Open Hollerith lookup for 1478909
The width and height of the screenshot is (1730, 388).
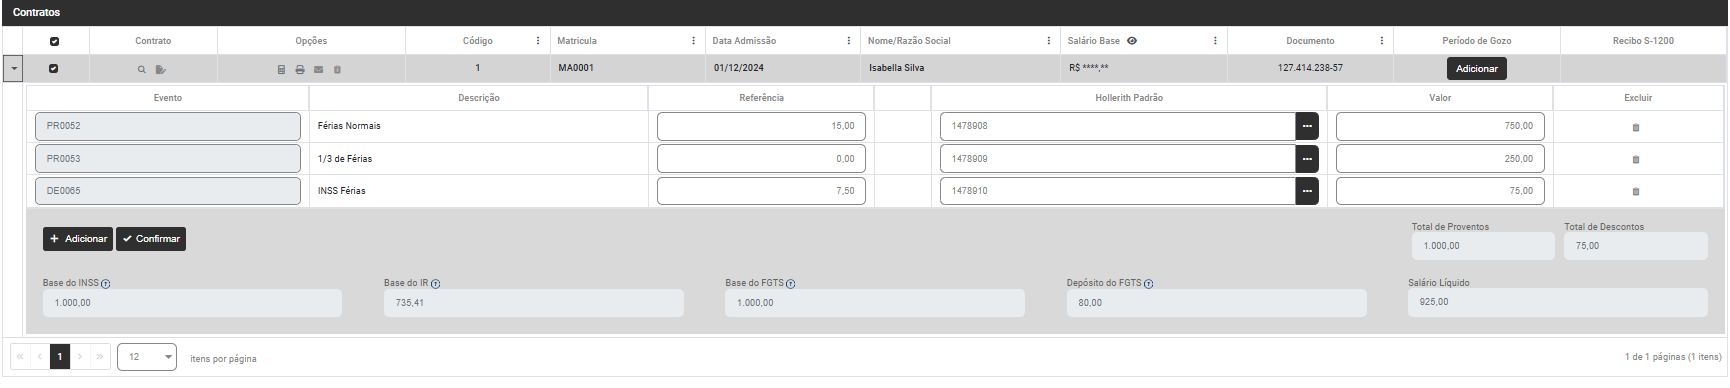pyautogui.click(x=1307, y=159)
